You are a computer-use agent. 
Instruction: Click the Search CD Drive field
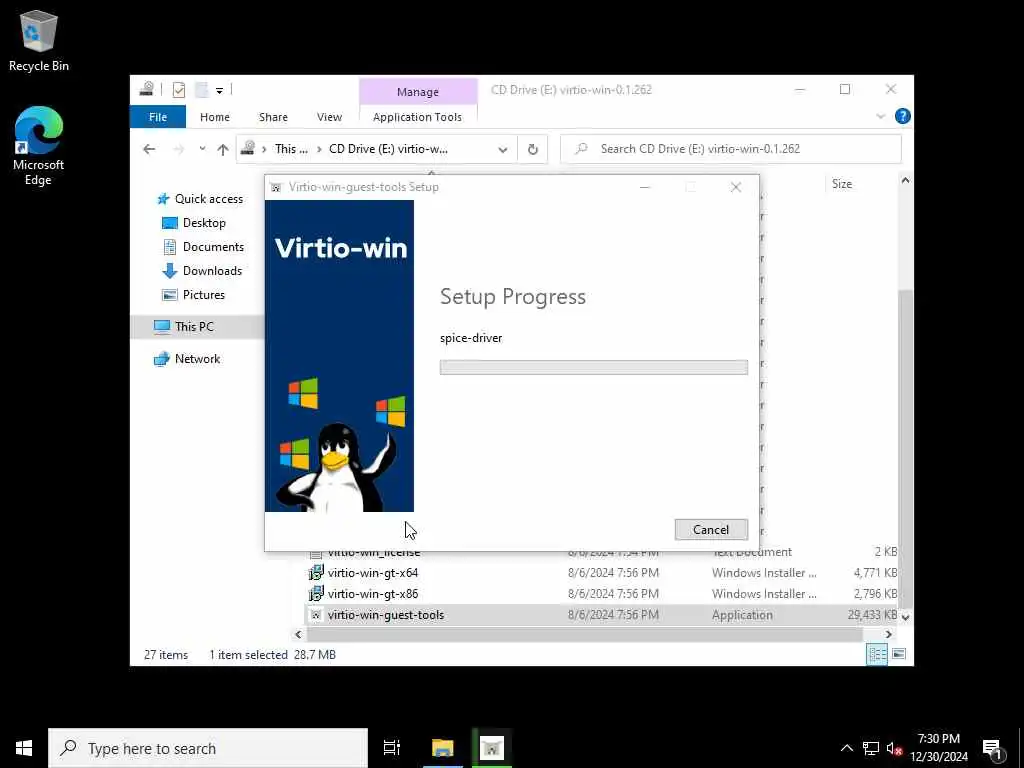pos(731,149)
